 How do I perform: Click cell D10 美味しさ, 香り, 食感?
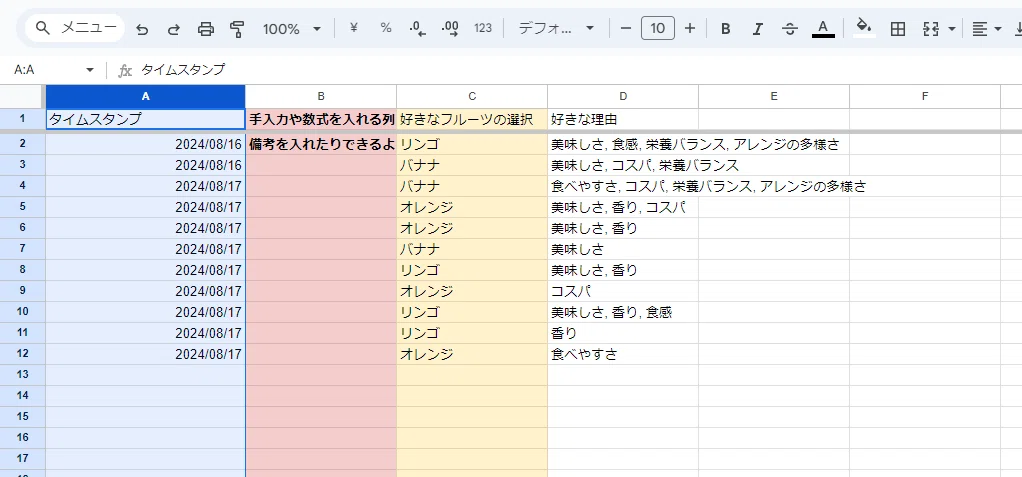pyautogui.click(x=623, y=312)
